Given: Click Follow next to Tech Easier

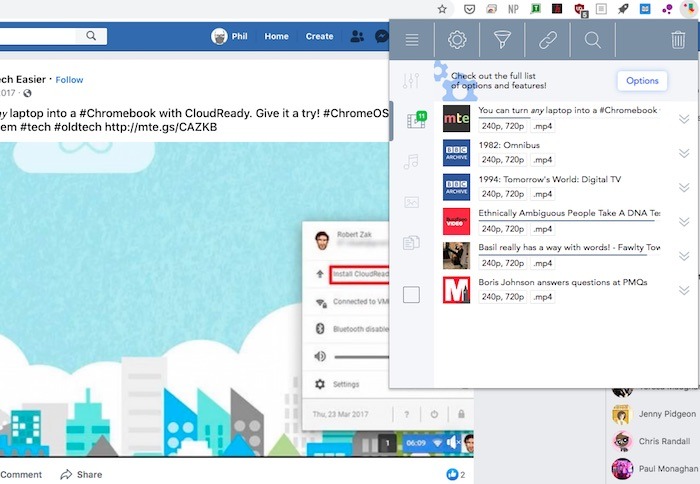Looking at the screenshot, I should point(69,80).
